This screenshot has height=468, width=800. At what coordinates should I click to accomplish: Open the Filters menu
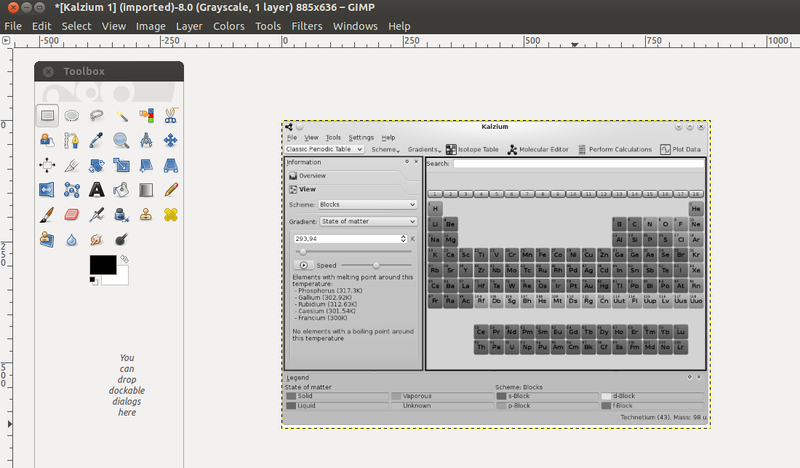pos(307,26)
